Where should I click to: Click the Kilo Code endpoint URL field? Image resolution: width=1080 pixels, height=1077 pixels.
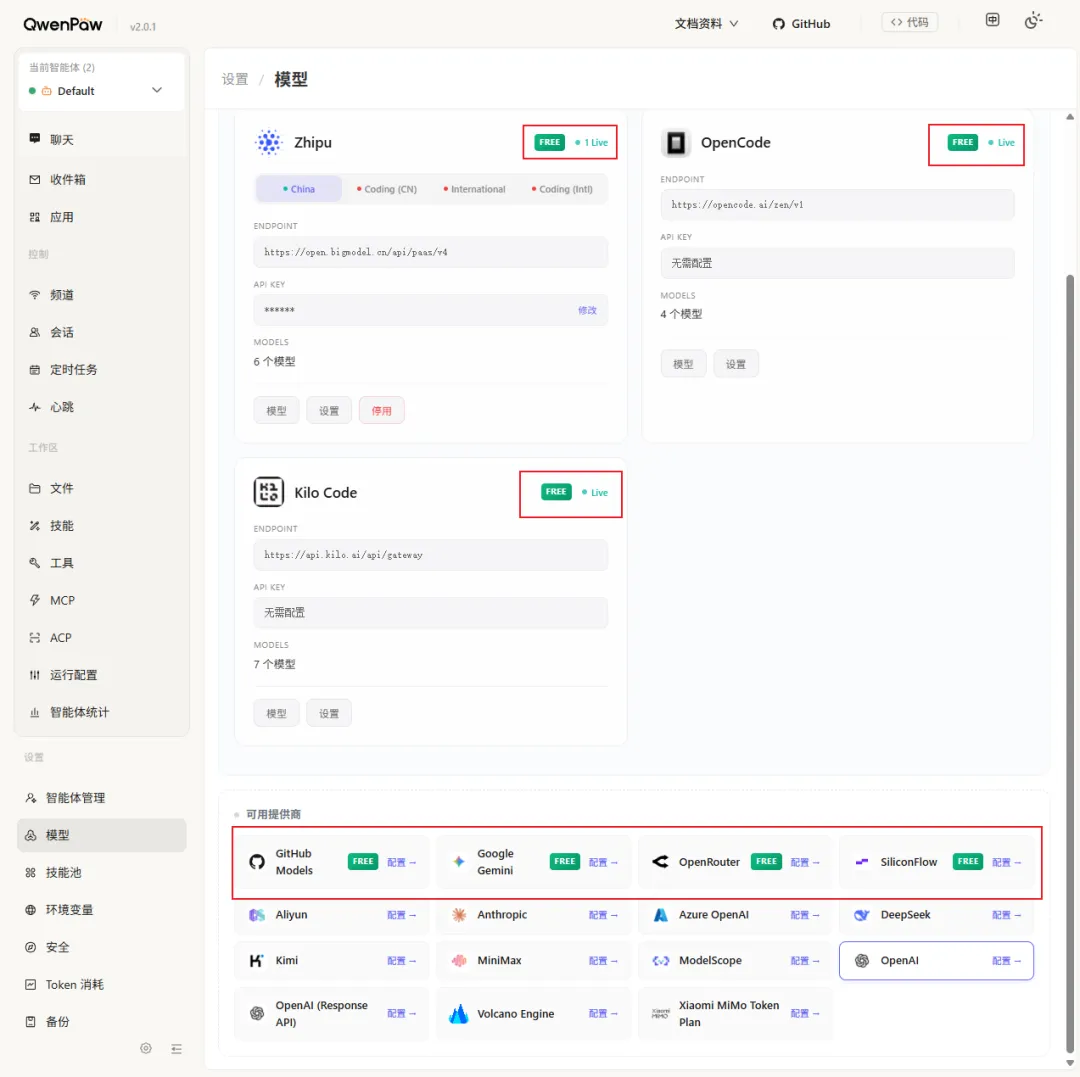click(430, 555)
